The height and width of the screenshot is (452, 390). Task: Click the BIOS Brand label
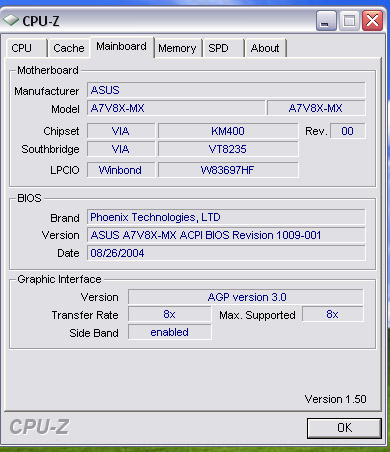[x=65, y=218]
